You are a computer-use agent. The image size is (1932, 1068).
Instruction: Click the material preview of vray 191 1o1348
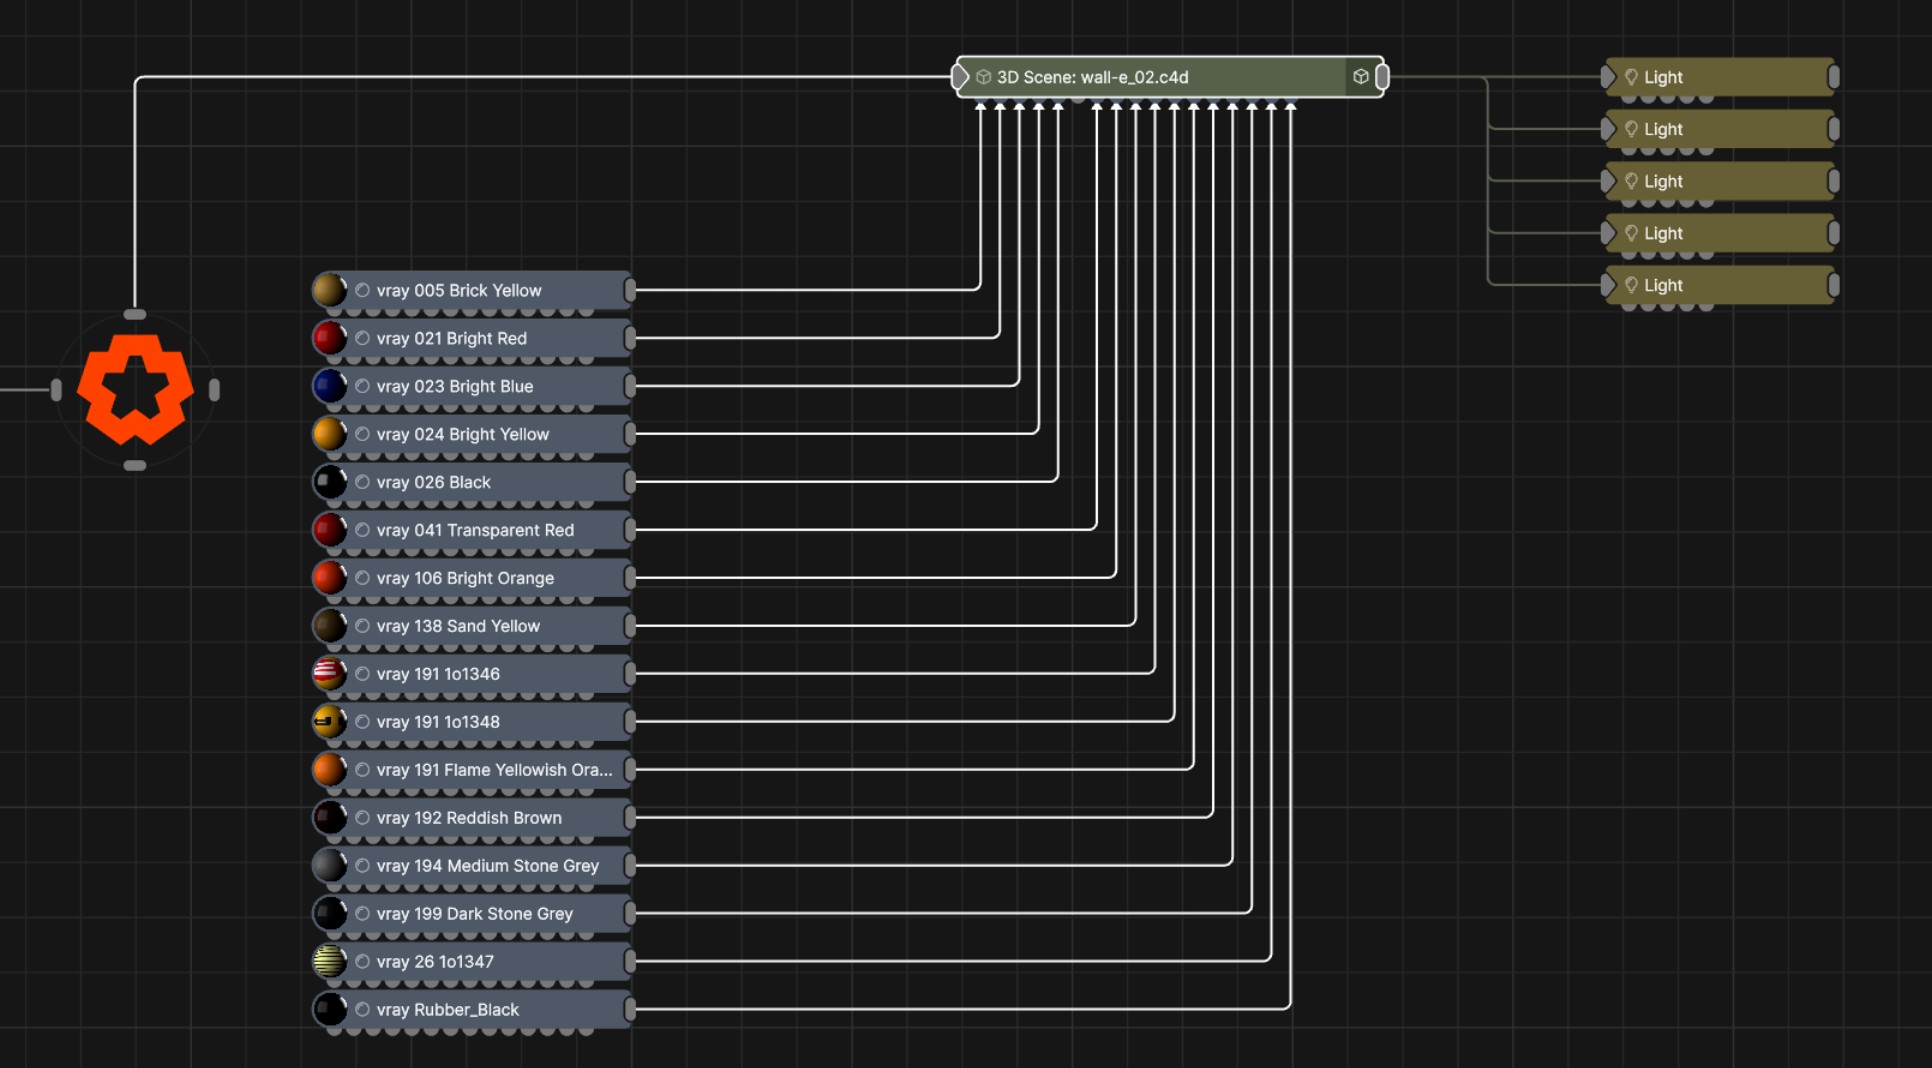click(329, 722)
